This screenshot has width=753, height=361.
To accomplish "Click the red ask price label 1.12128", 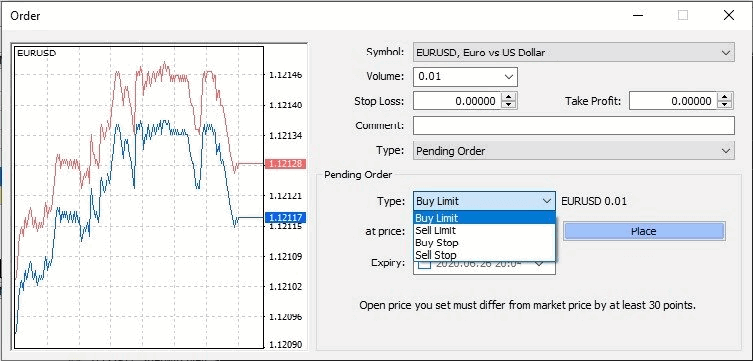I will (x=286, y=164).
